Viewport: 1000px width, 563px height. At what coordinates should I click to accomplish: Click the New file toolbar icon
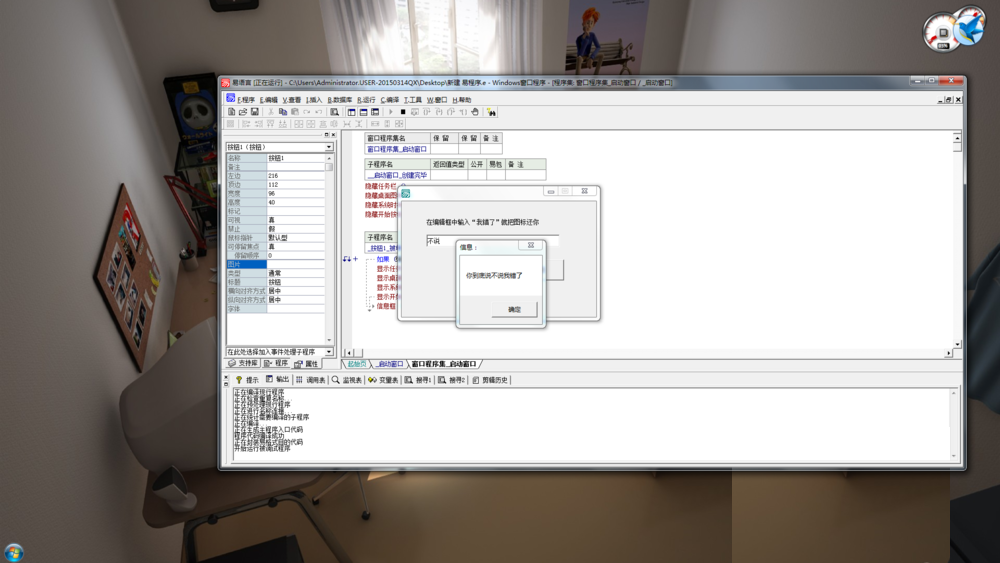pyautogui.click(x=232, y=112)
